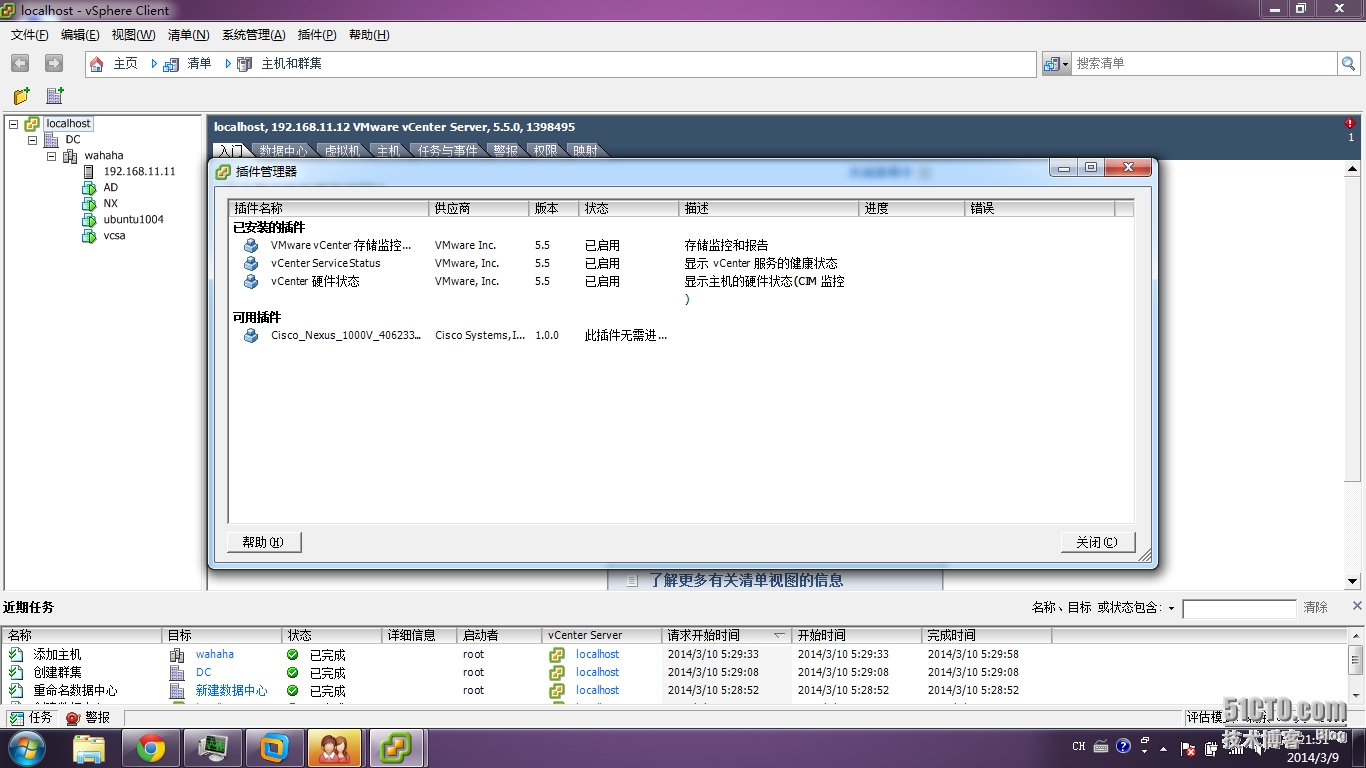Click the vCenter Service Status plugin icon

pos(251,264)
